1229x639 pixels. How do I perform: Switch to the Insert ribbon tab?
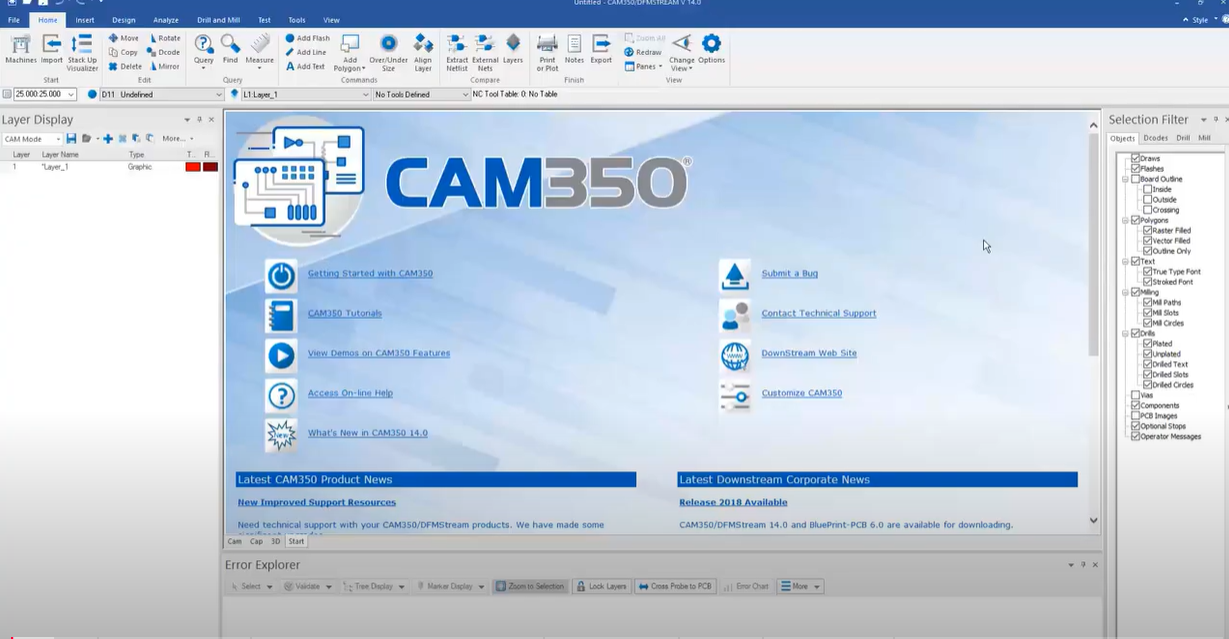[85, 20]
